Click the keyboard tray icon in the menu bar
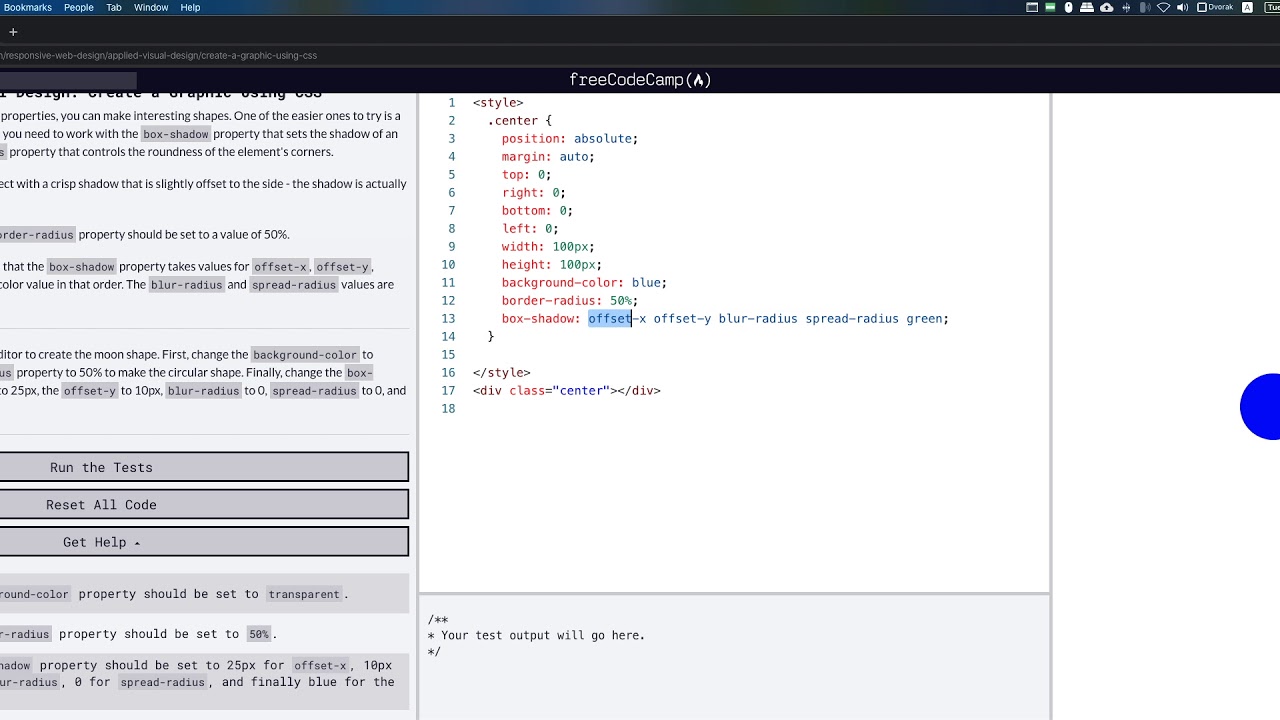 coord(1087,7)
